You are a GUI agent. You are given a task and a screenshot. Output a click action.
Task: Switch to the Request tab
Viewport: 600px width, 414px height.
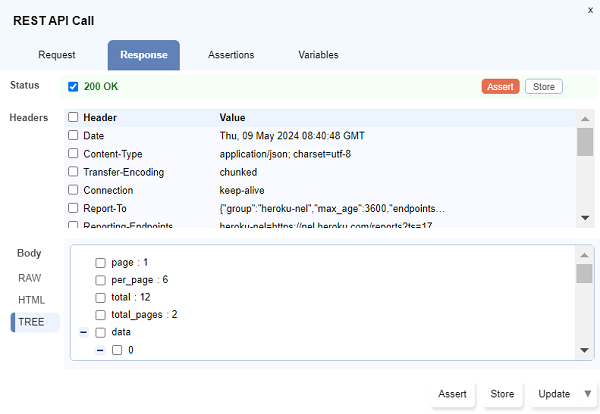[57, 55]
